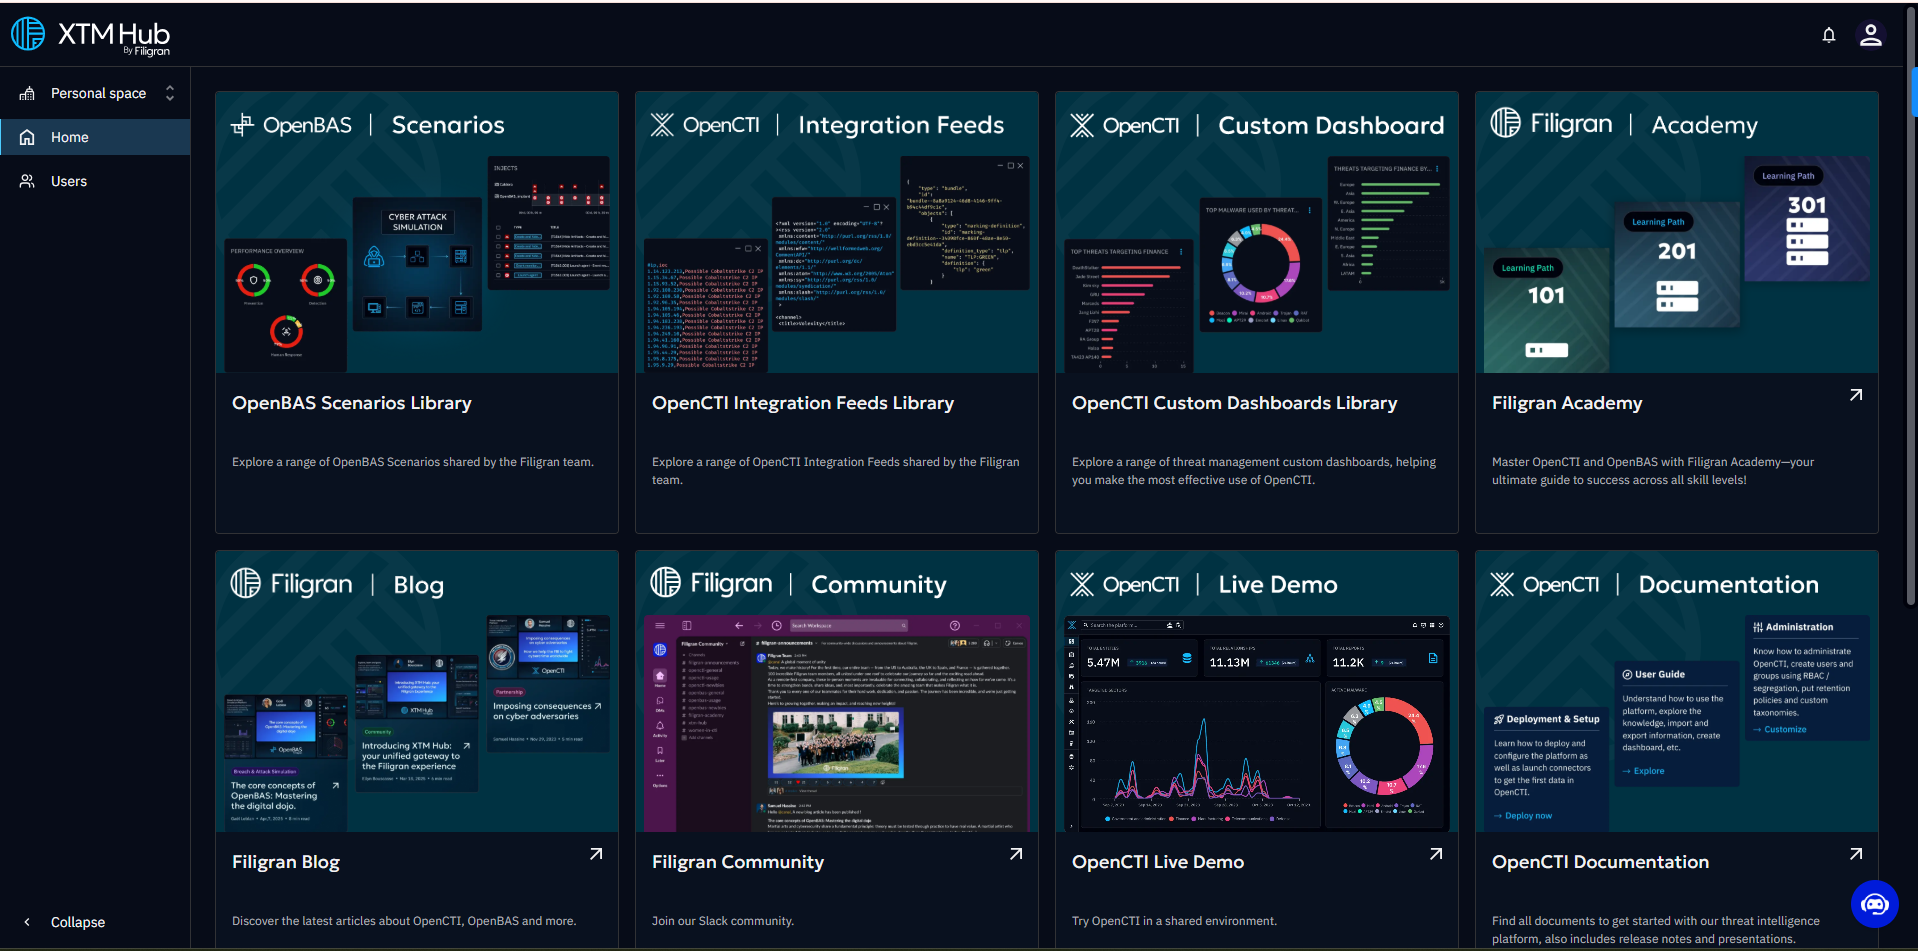Click the Collapse label in the sidebar
Screen dimensions: 1918x951
tap(78, 922)
